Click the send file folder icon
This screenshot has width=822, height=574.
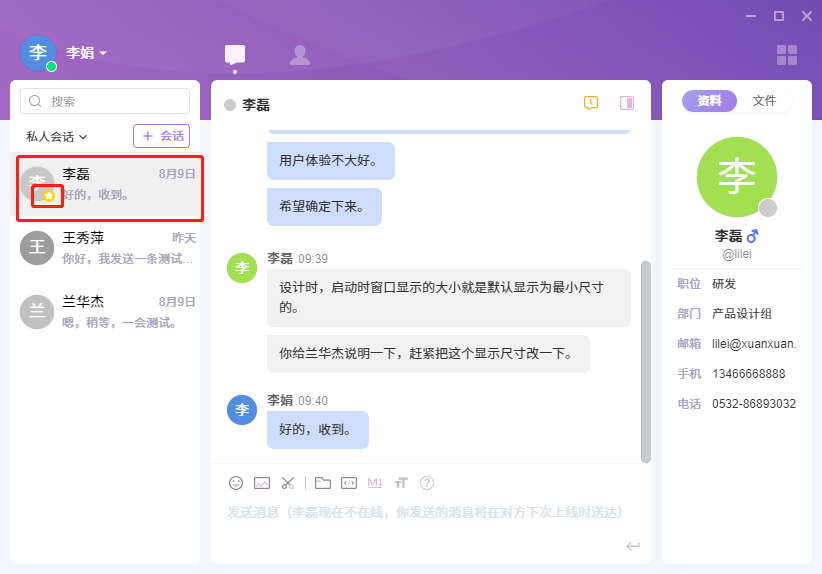323,483
